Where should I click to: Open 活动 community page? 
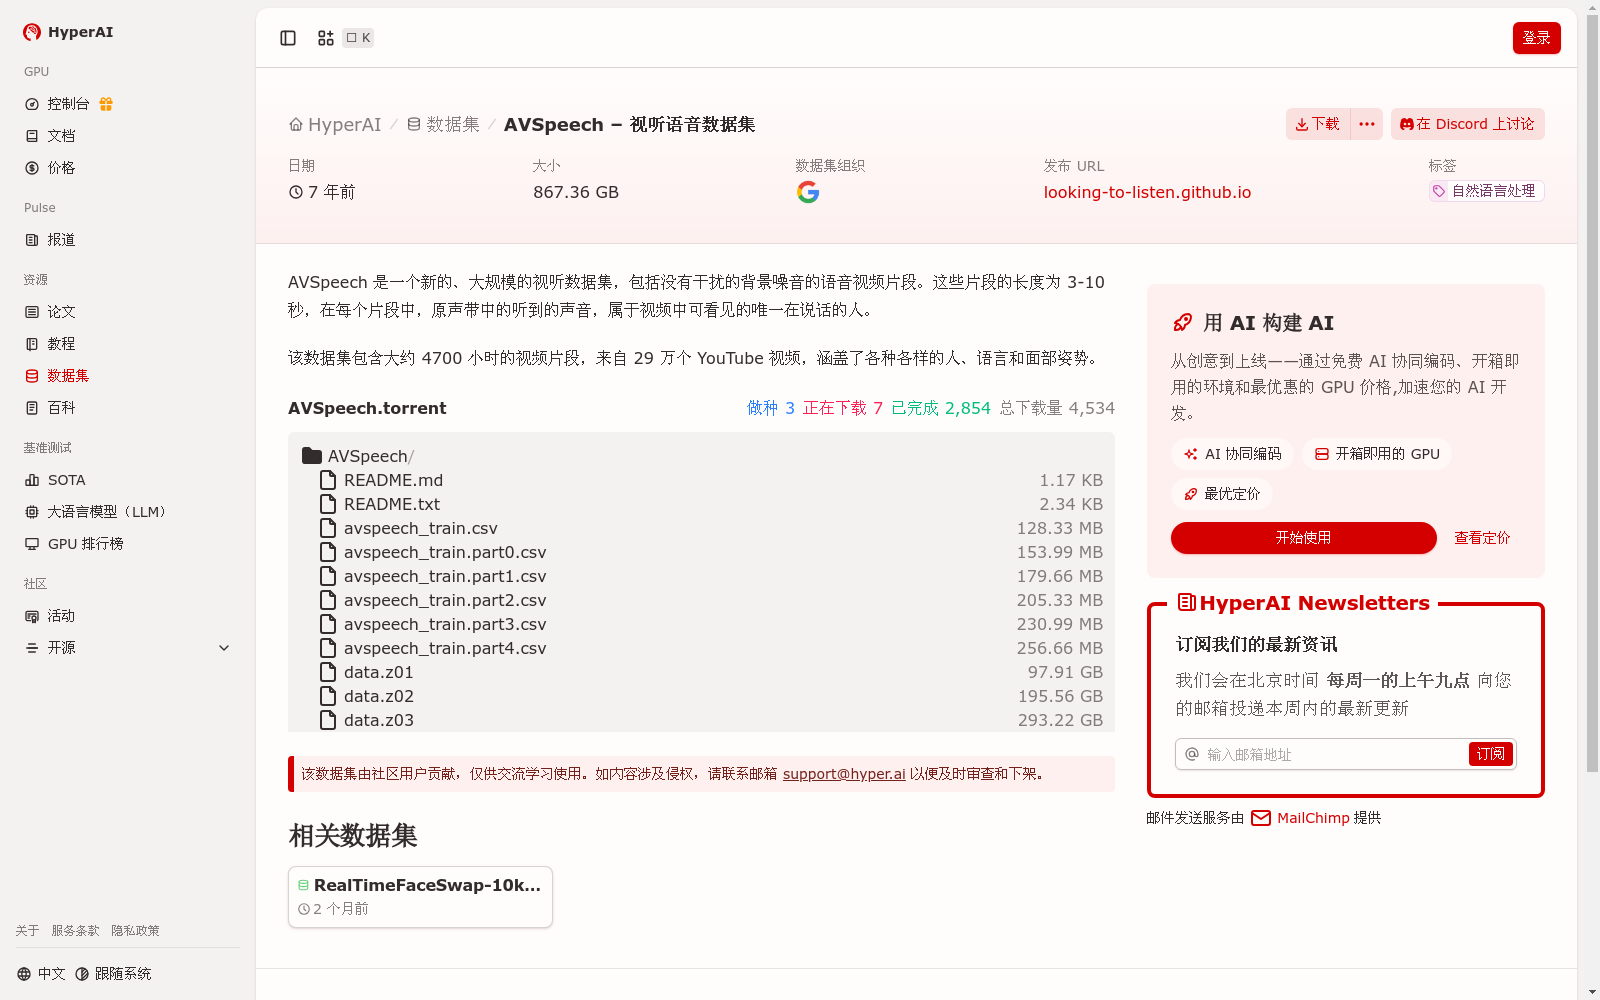[50, 616]
